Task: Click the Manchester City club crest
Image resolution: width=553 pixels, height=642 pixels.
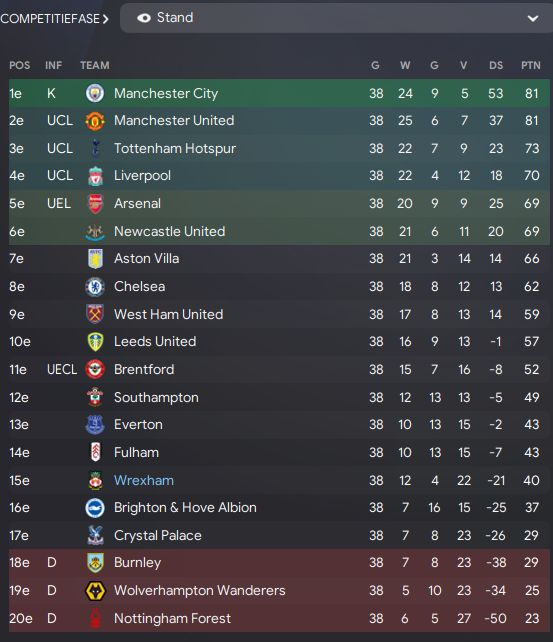Action: coord(95,93)
